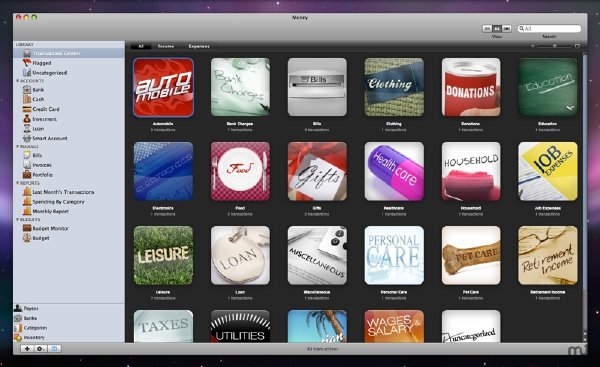Switch to list view mode
The width and height of the screenshot is (600, 367).
[x=487, y=29]
